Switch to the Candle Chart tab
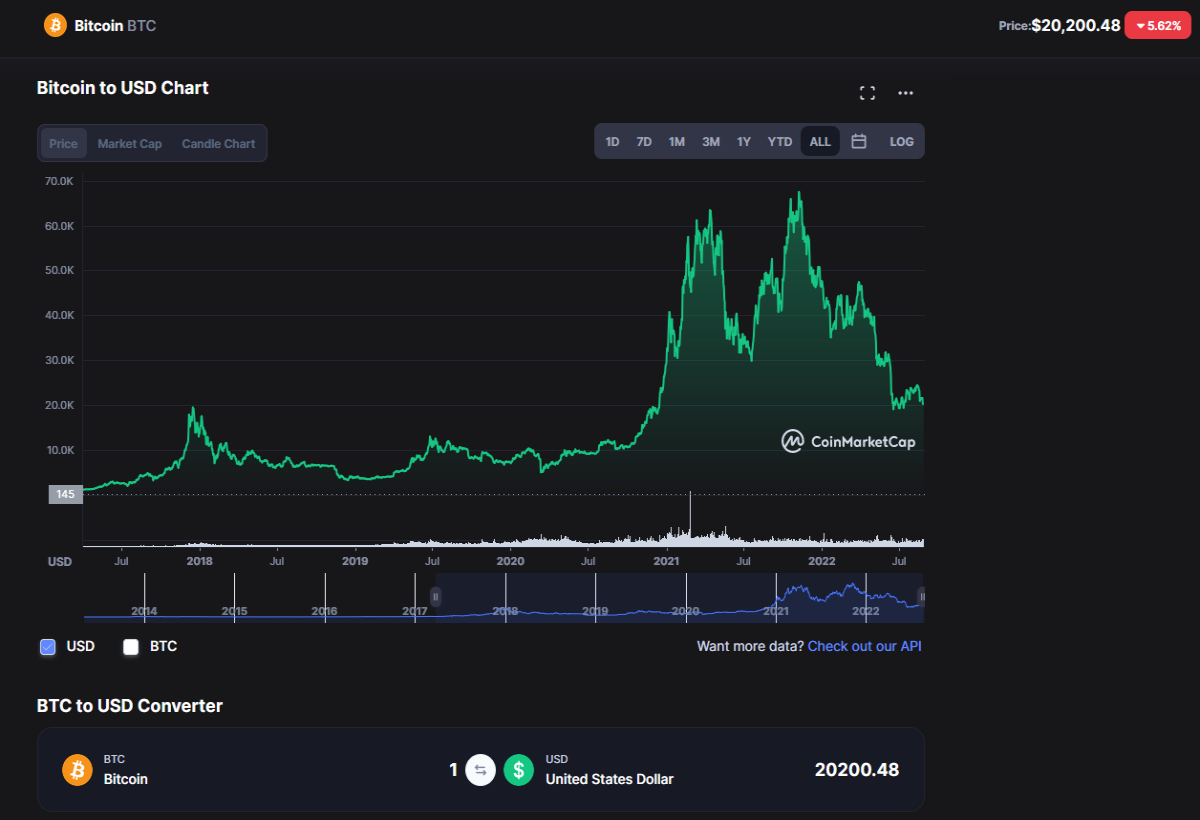This screenshot has width=1200, height=820. 218,143
